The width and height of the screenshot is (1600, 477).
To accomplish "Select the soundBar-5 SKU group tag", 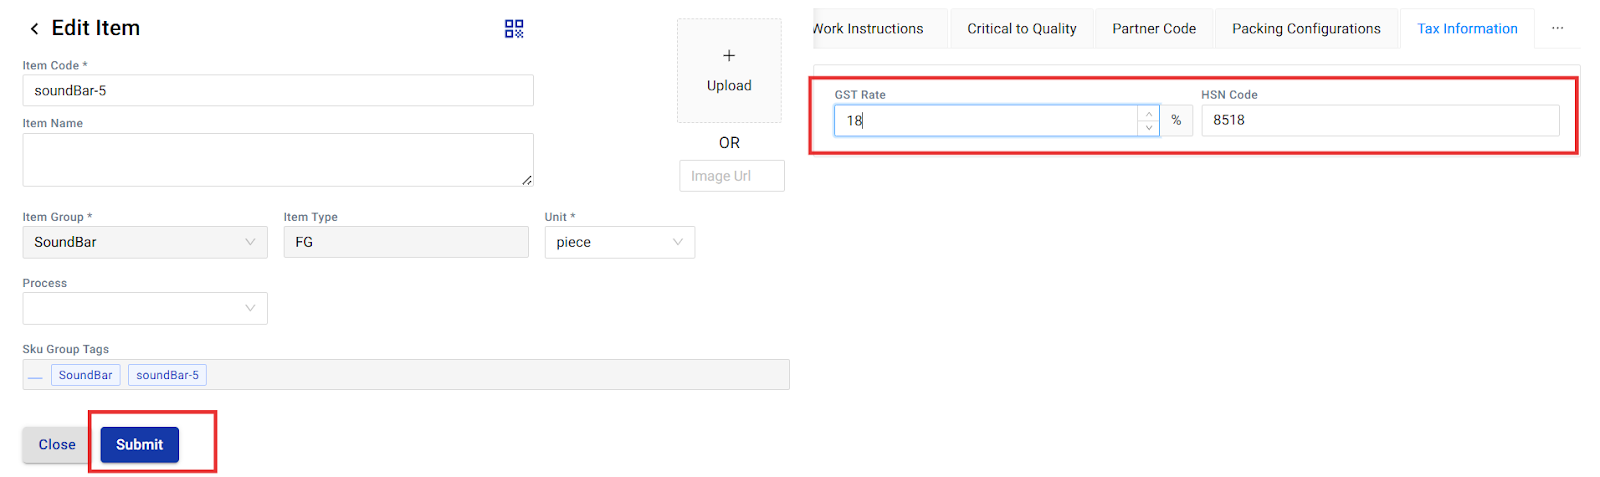I will [167, 375].
